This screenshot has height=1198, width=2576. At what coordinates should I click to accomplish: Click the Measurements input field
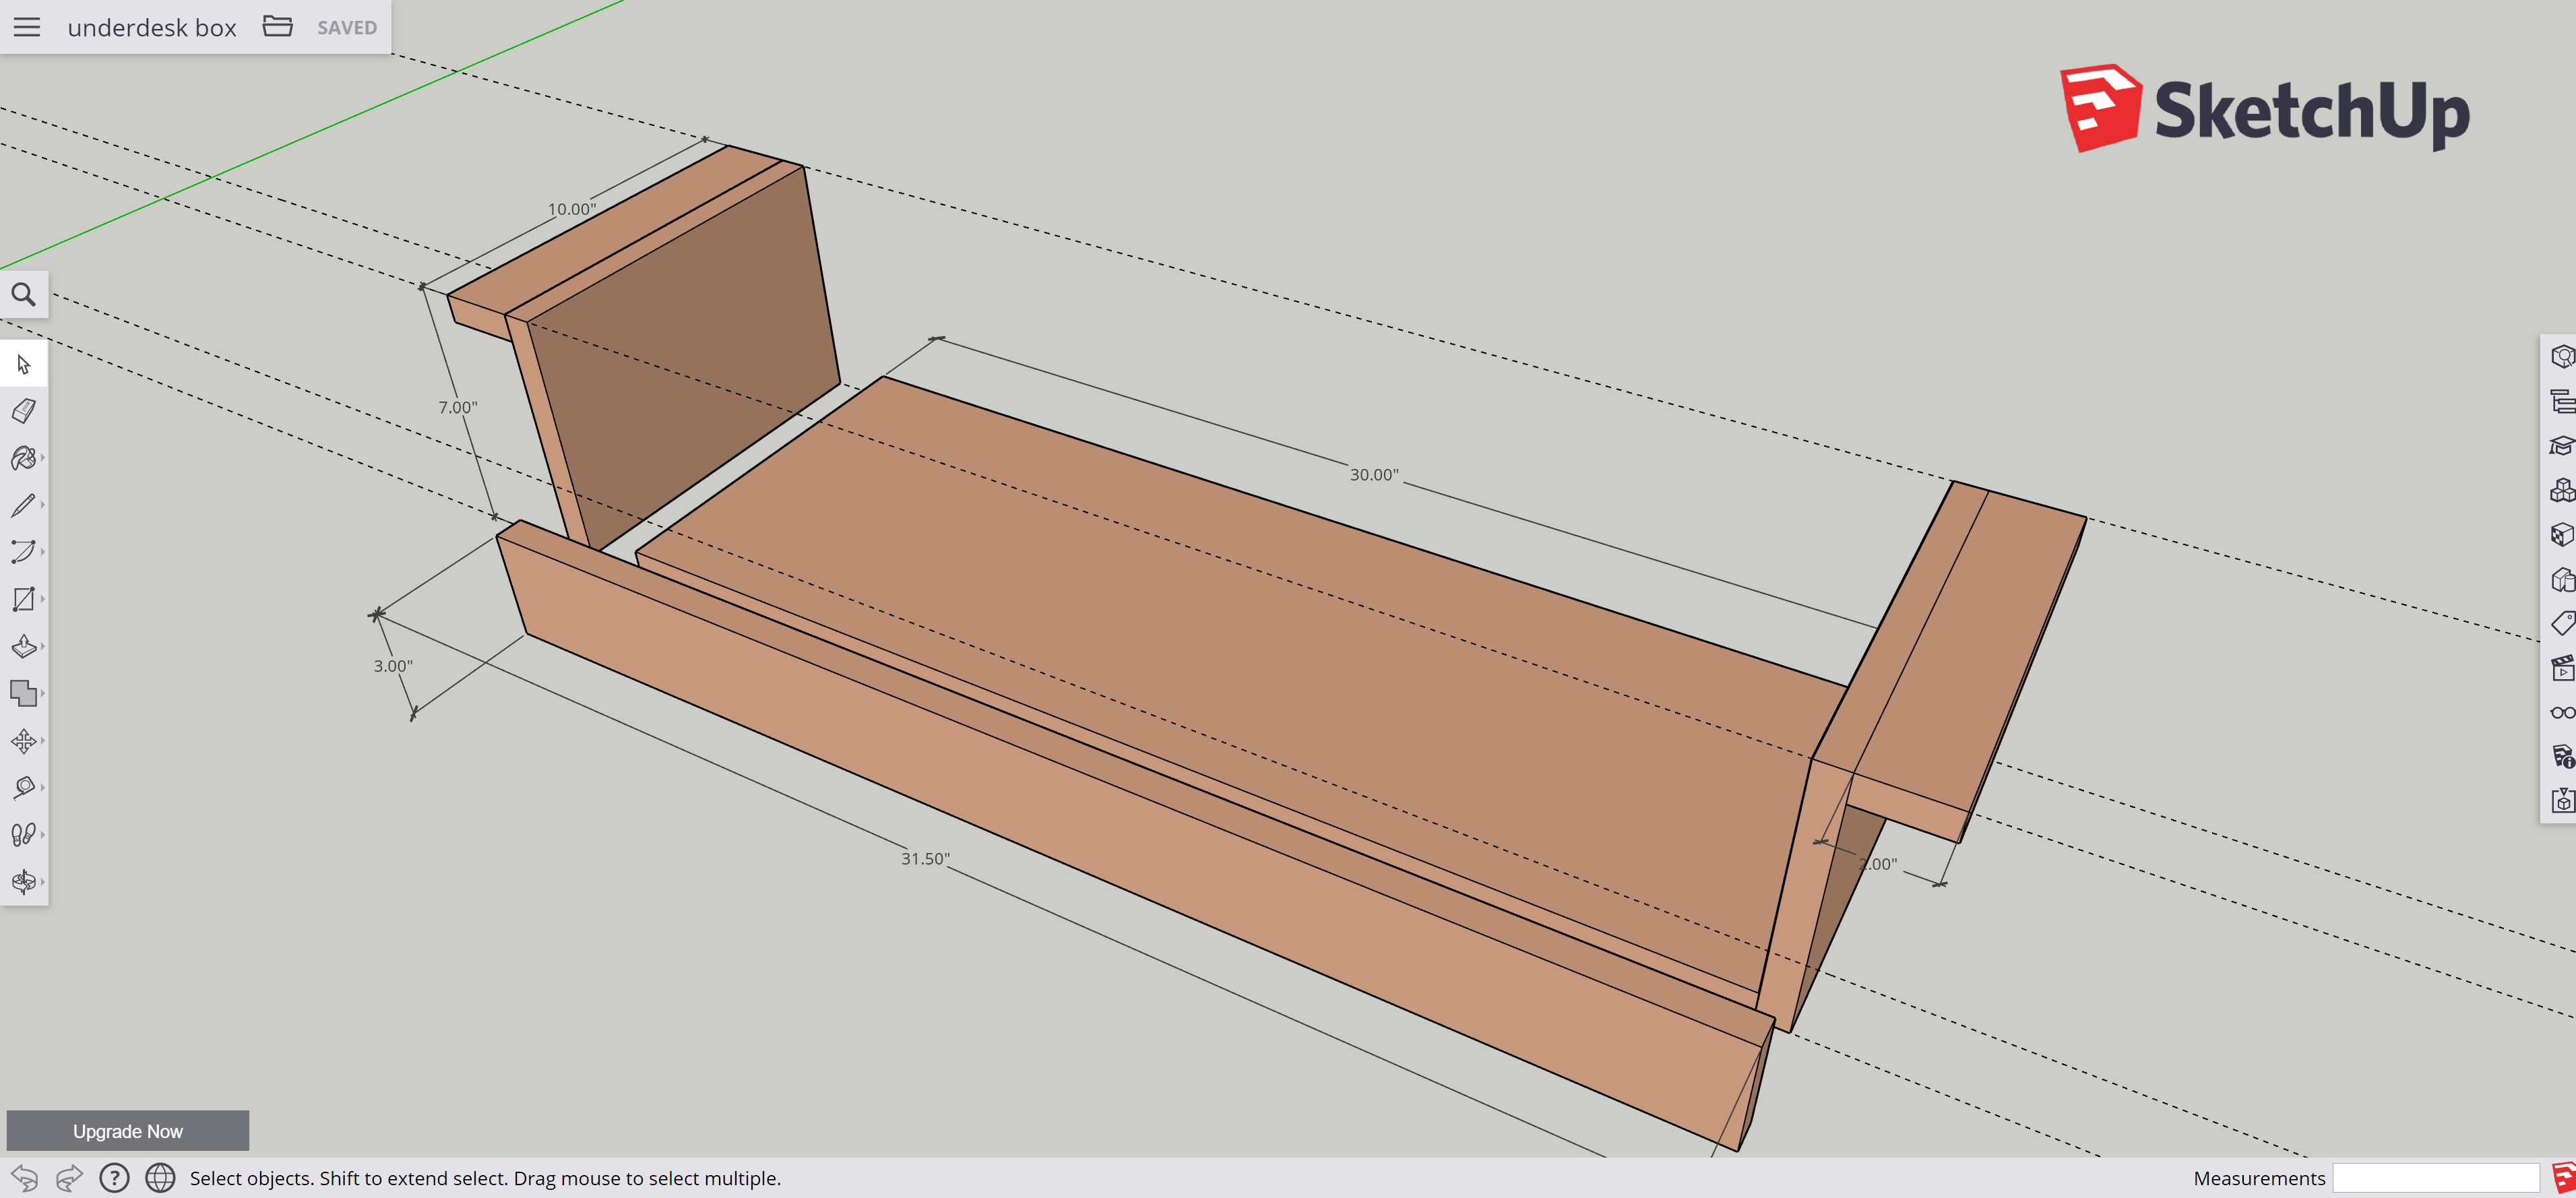click(x=2435, y=1178)
